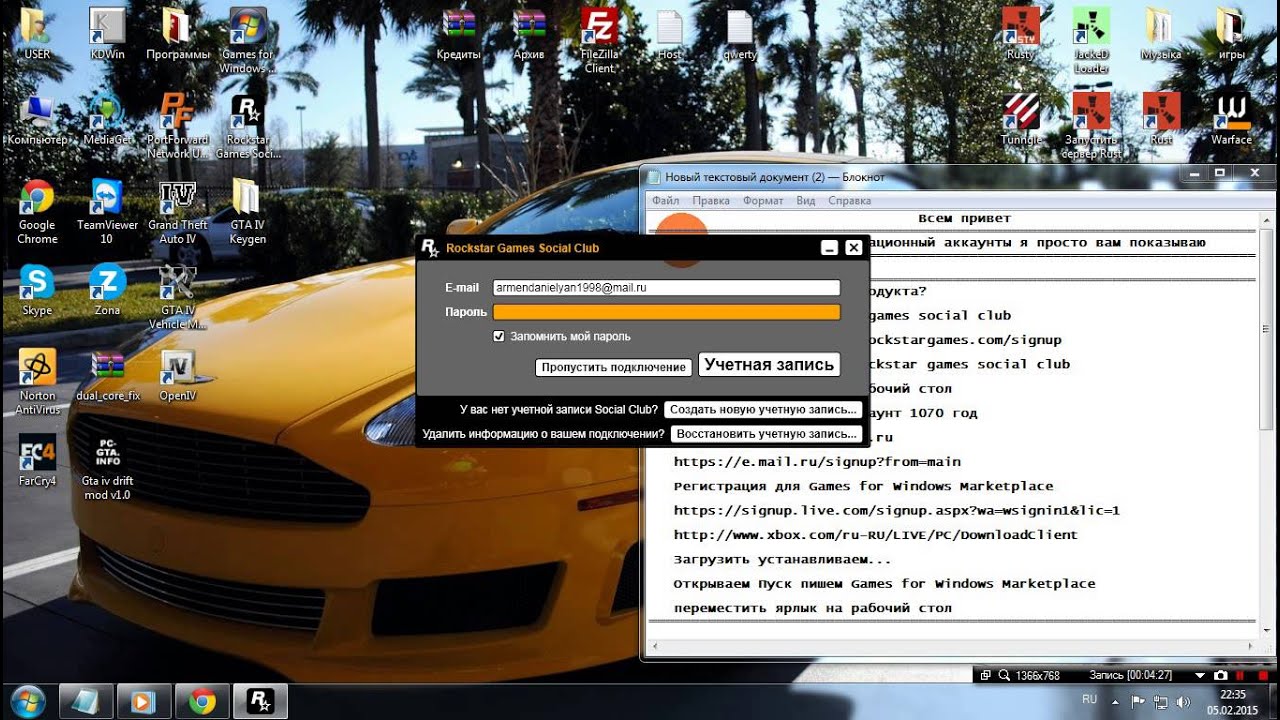Open the GTA IV Keygen folder
The image size is (1280, 720).
(x=248, y=210)
